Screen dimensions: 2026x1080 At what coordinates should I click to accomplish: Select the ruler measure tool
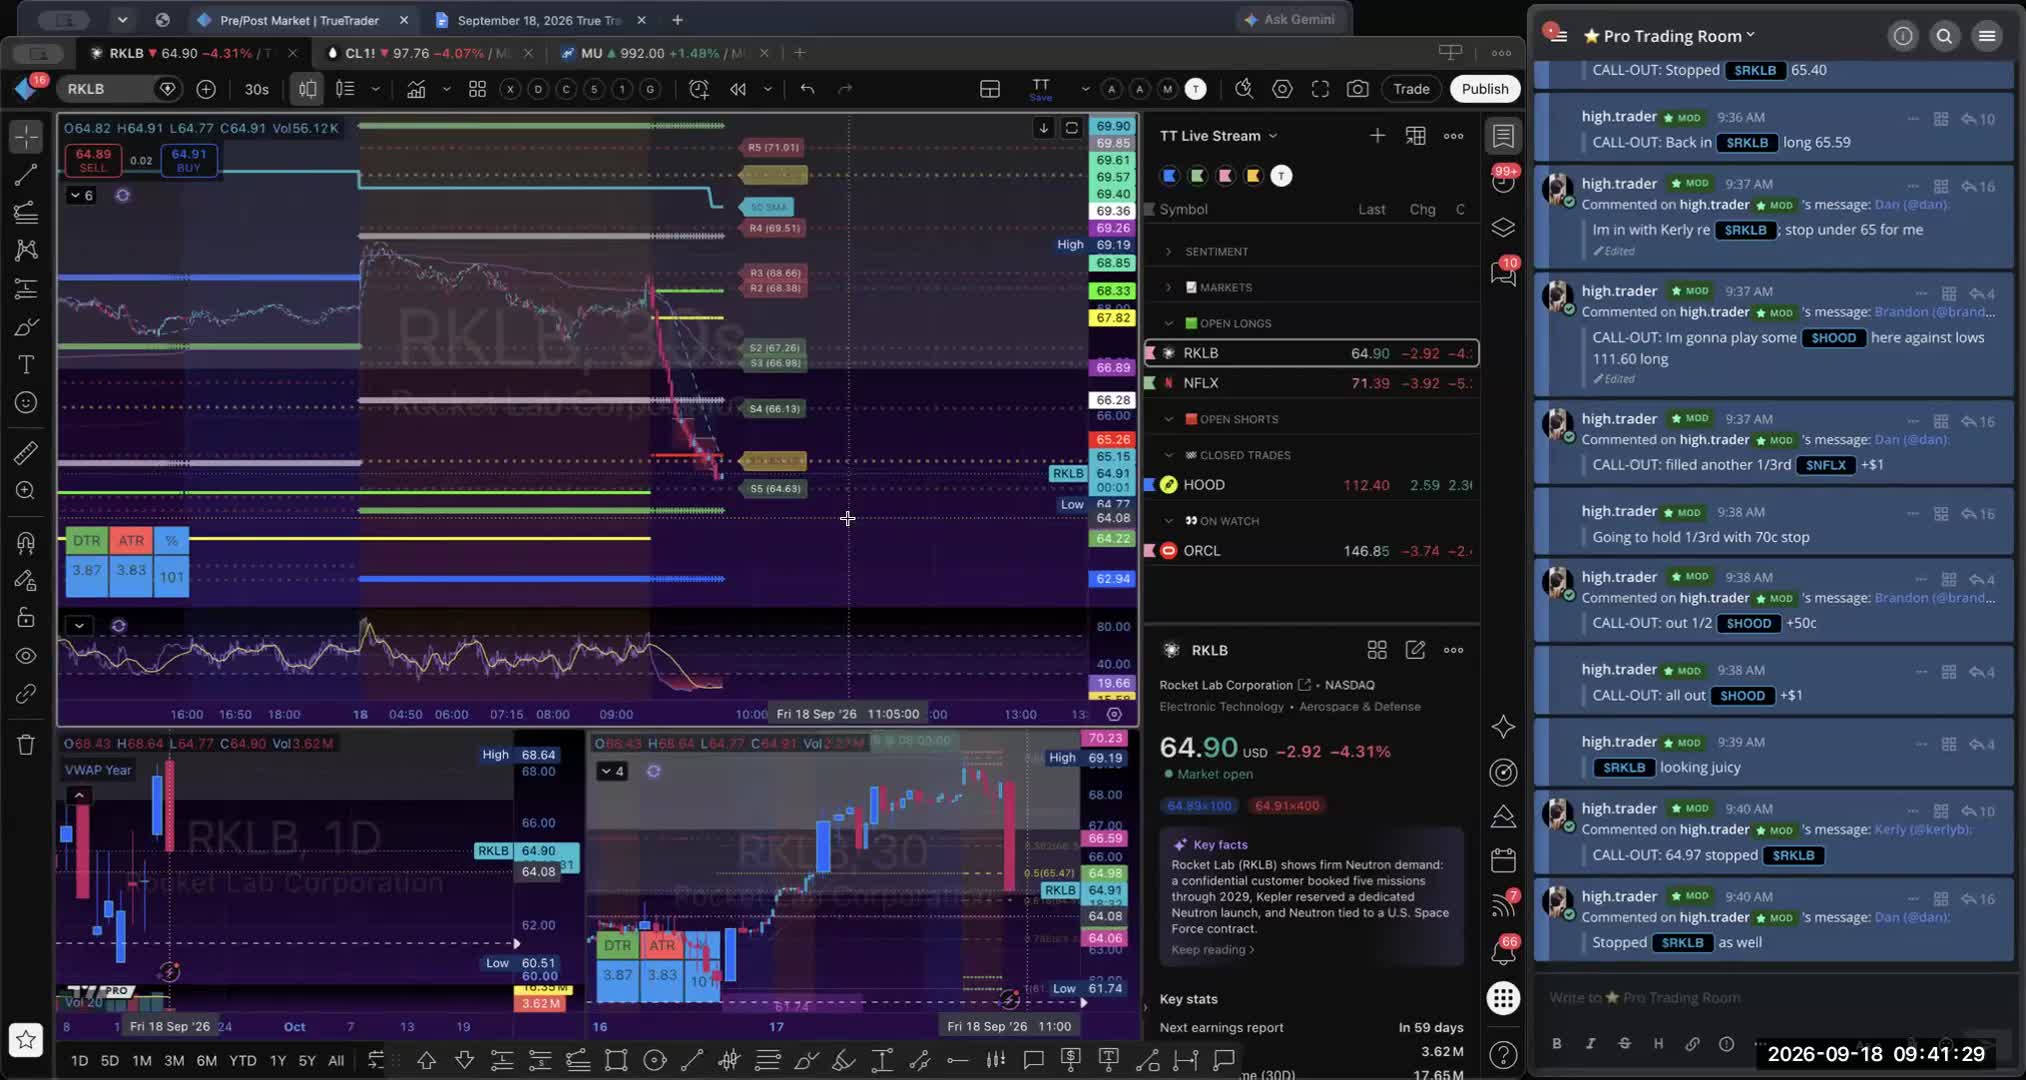(26, 453)
